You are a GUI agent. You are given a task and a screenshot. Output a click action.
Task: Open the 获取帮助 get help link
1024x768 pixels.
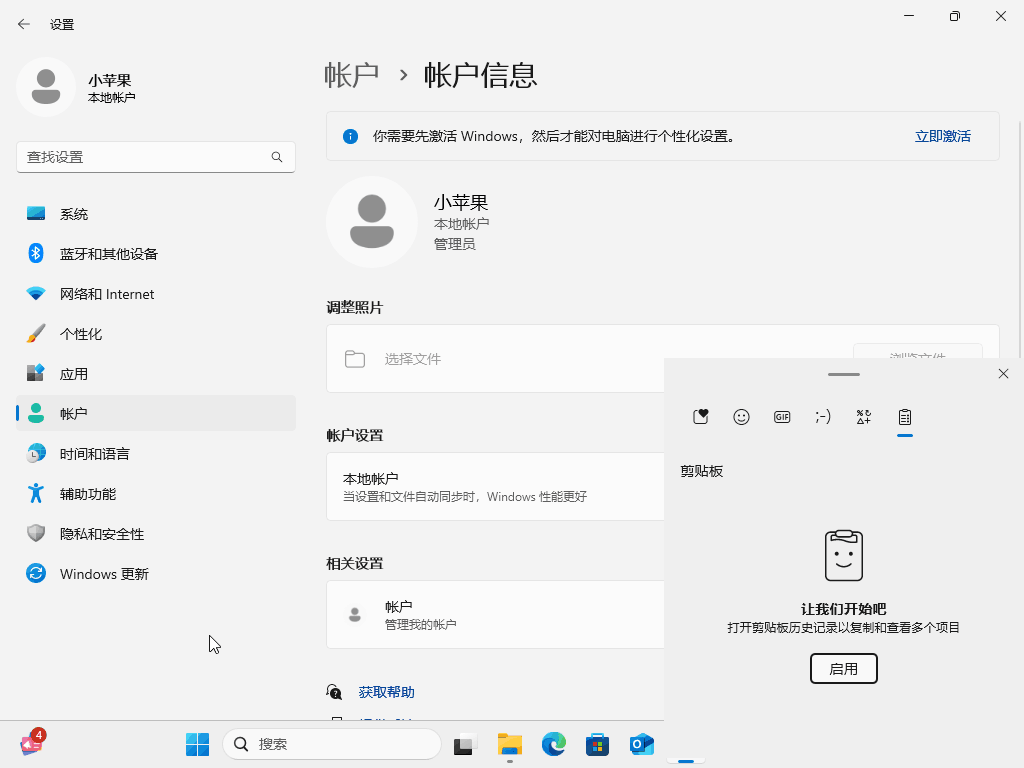click(x=387, y=692)
